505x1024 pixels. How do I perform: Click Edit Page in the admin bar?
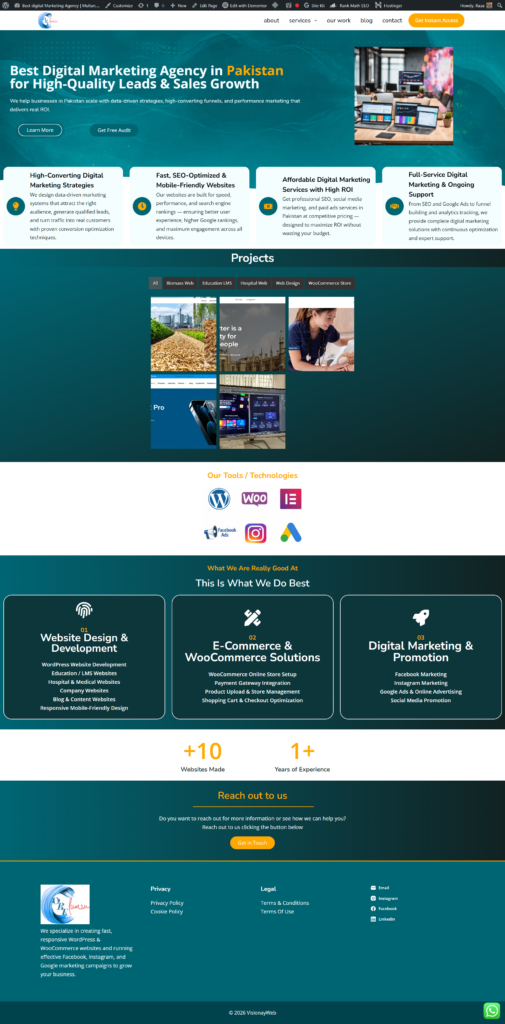(x=204, y=5)
